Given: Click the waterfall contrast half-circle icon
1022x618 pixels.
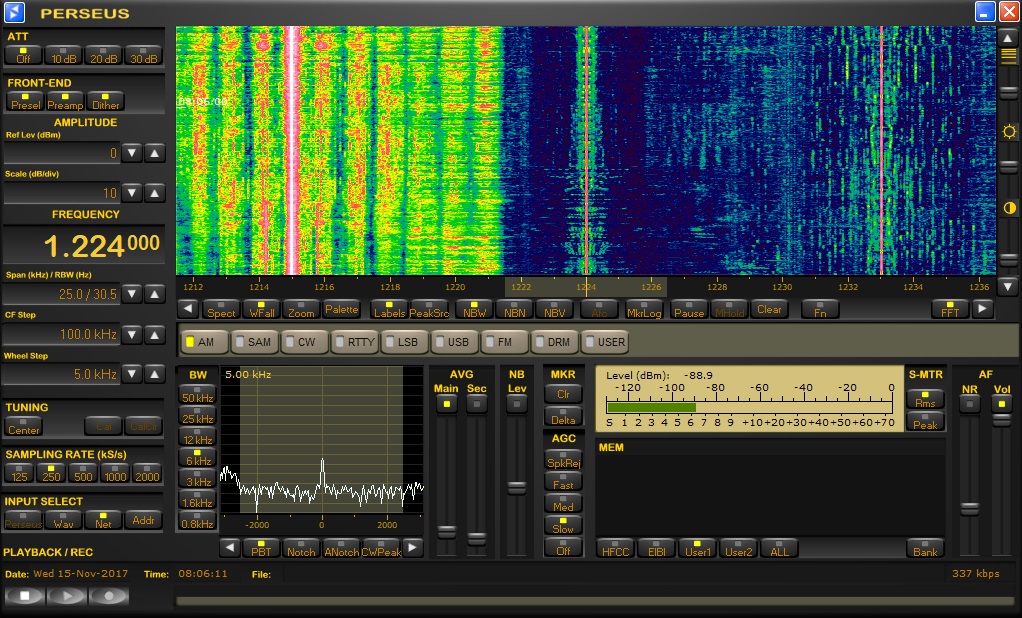Looking at the screenshot, I should point(1009,208).
